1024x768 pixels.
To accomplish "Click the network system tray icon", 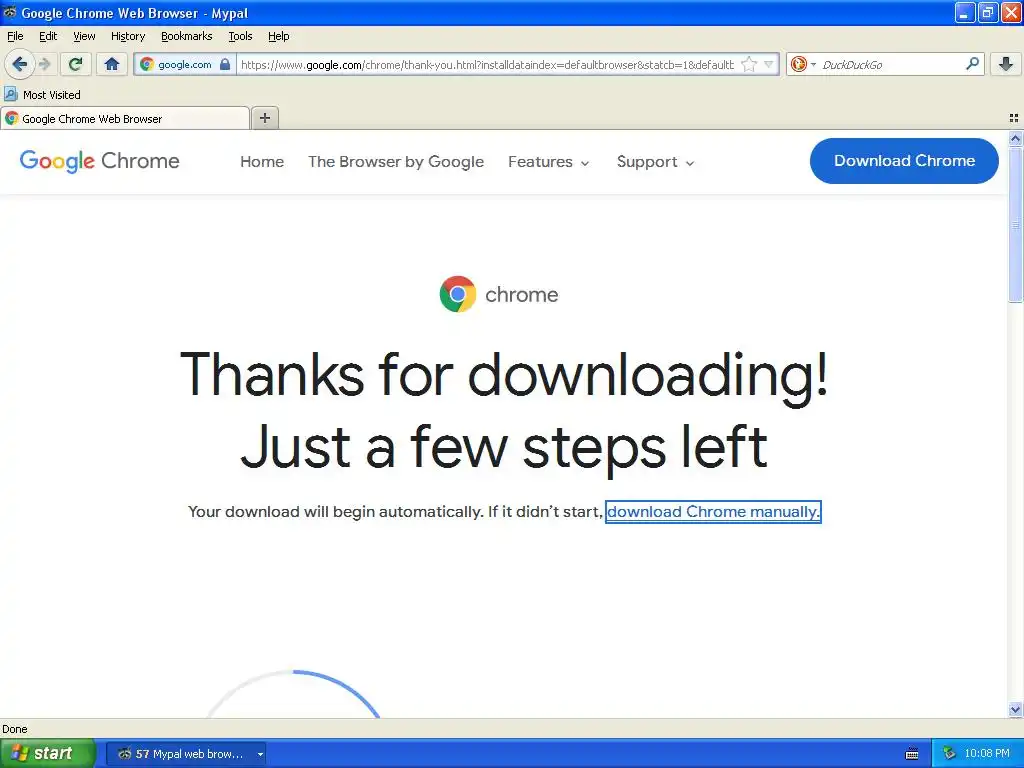I will pos(949,754).
